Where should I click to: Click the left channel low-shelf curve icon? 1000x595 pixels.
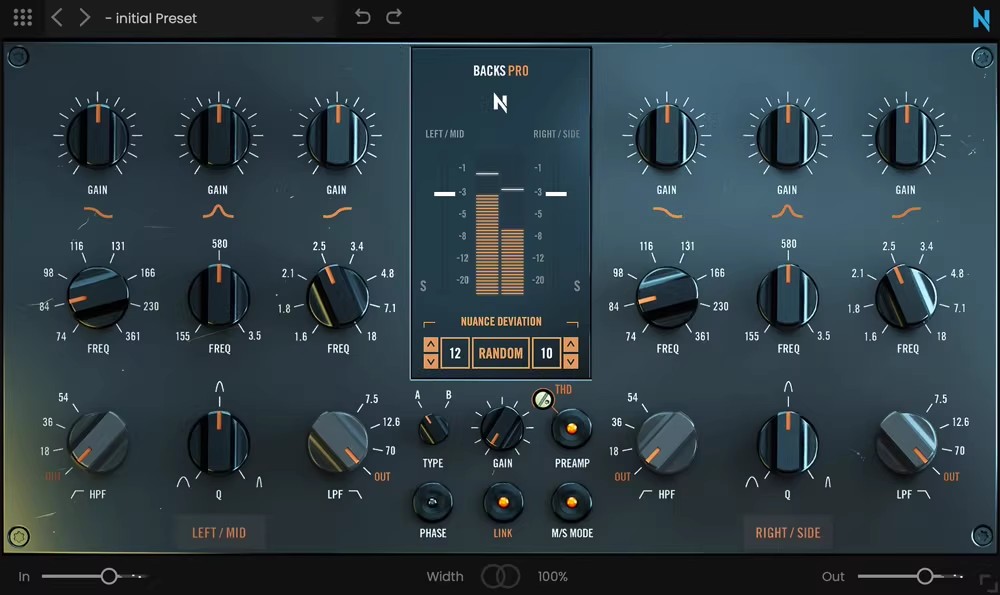[98, 212]
